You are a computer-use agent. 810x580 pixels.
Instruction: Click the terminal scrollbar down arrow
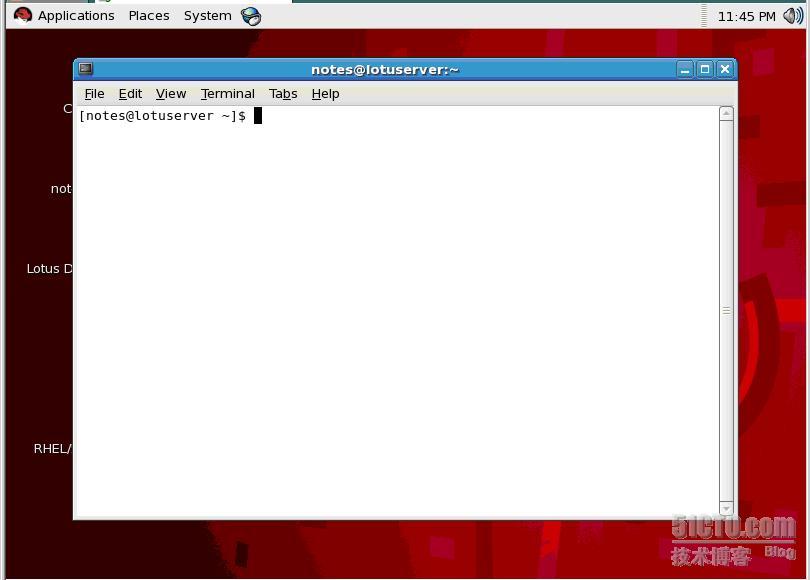coord(726,508)
